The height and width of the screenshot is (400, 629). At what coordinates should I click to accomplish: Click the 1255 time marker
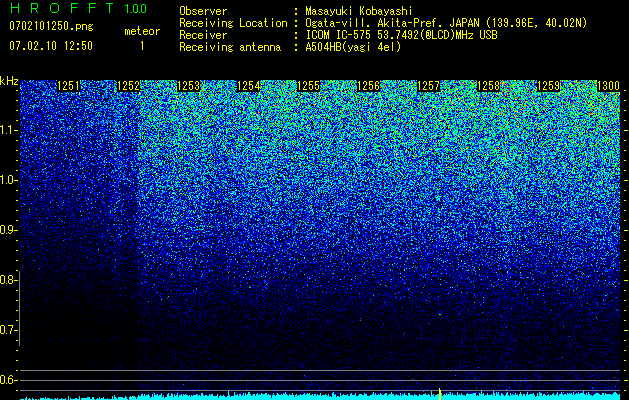pos(308,86)
